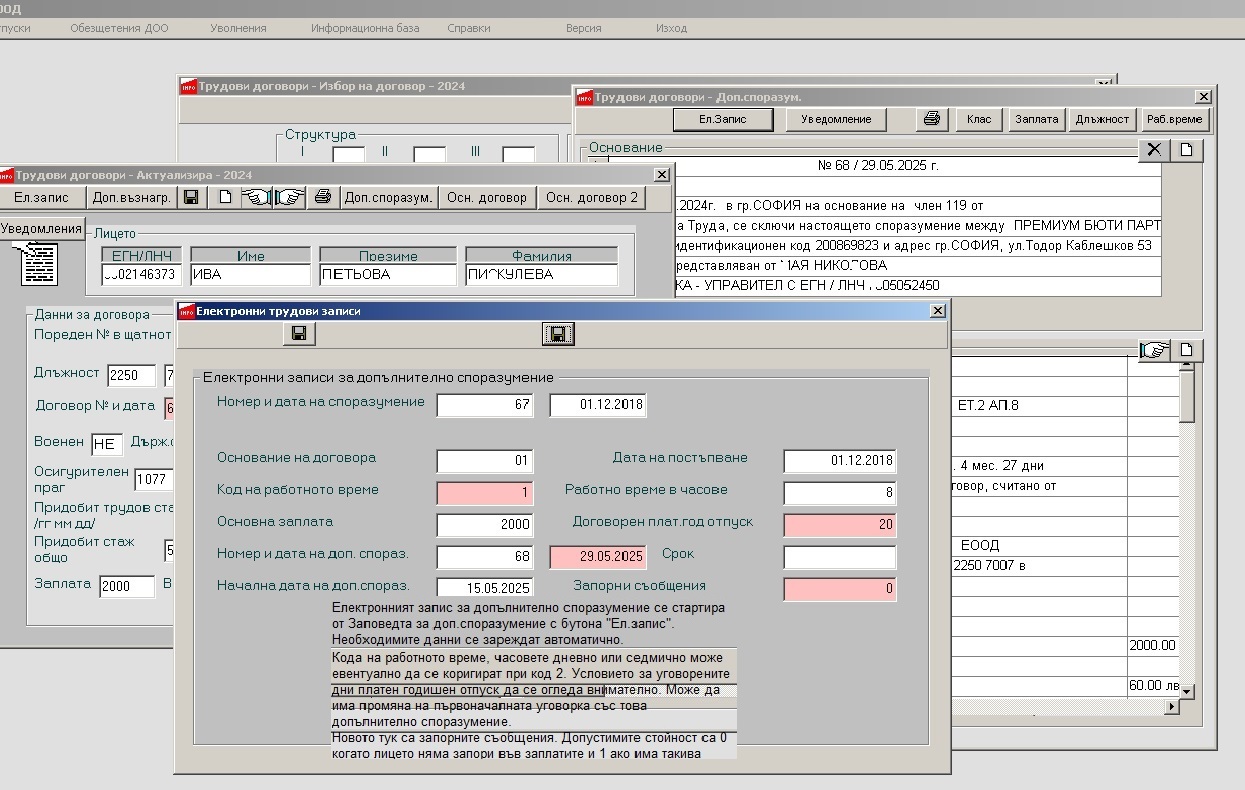This screenshot has height=790, width=1245.
Task: Go to previous record with left-pointing hand icon
Action: pos(257,197)
